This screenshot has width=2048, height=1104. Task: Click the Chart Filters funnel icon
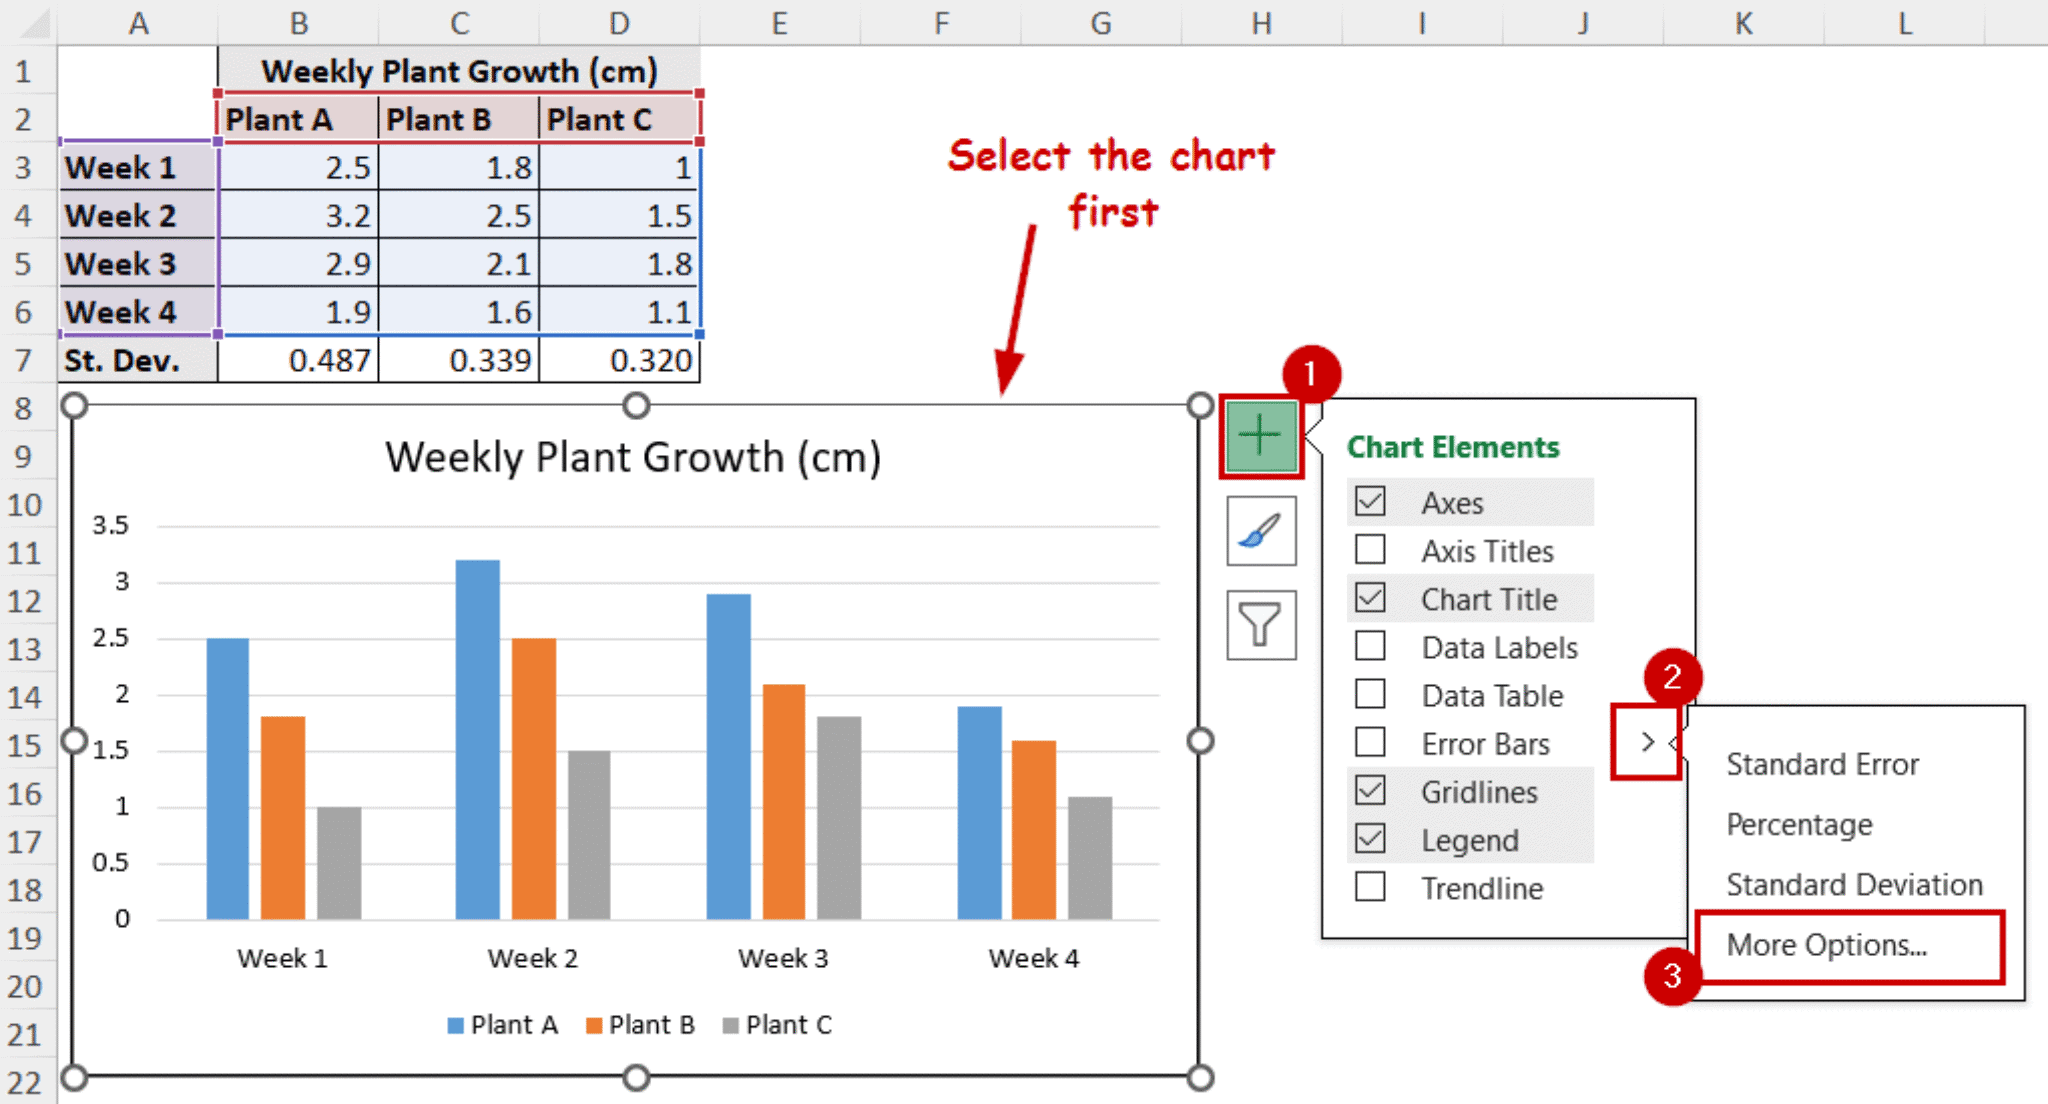1260,625
